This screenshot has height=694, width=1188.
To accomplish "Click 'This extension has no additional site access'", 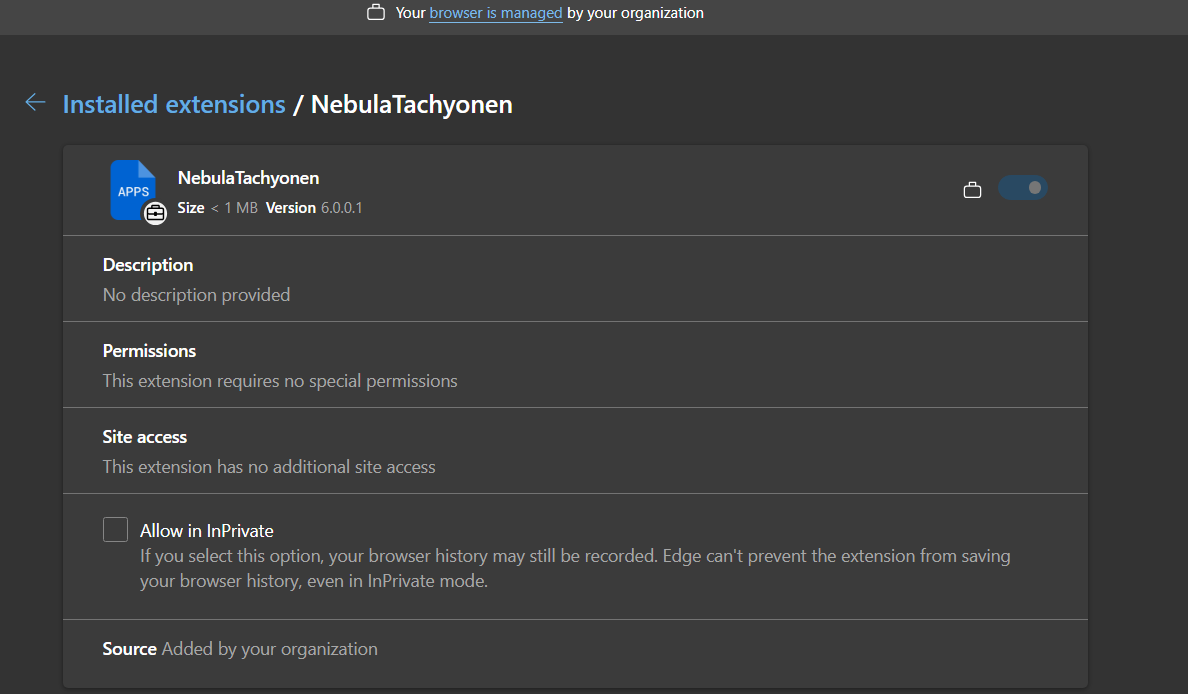I will click(x=269, y=467).
